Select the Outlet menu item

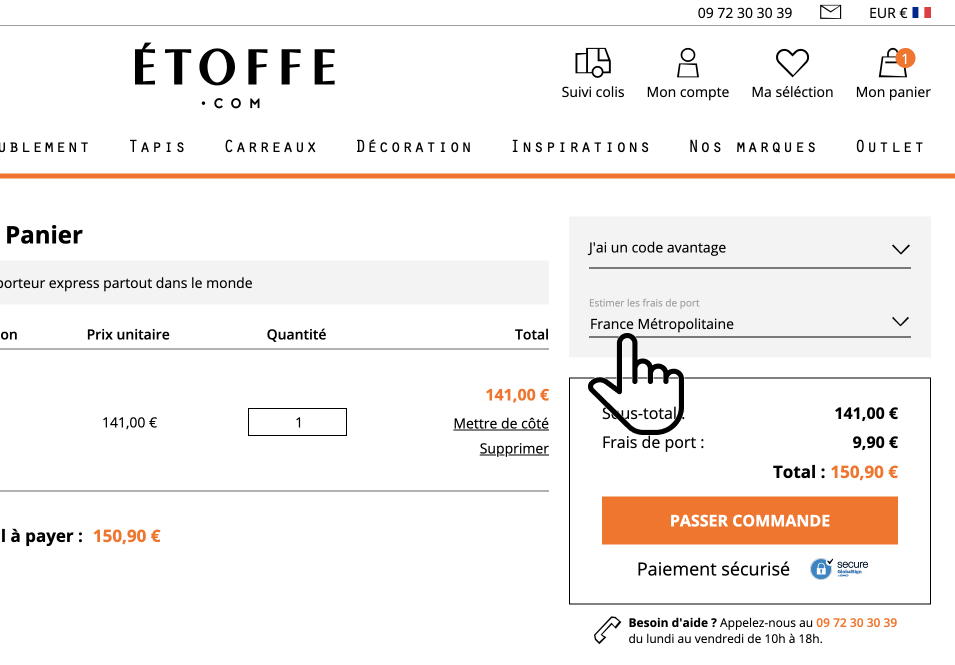[890, 147]
